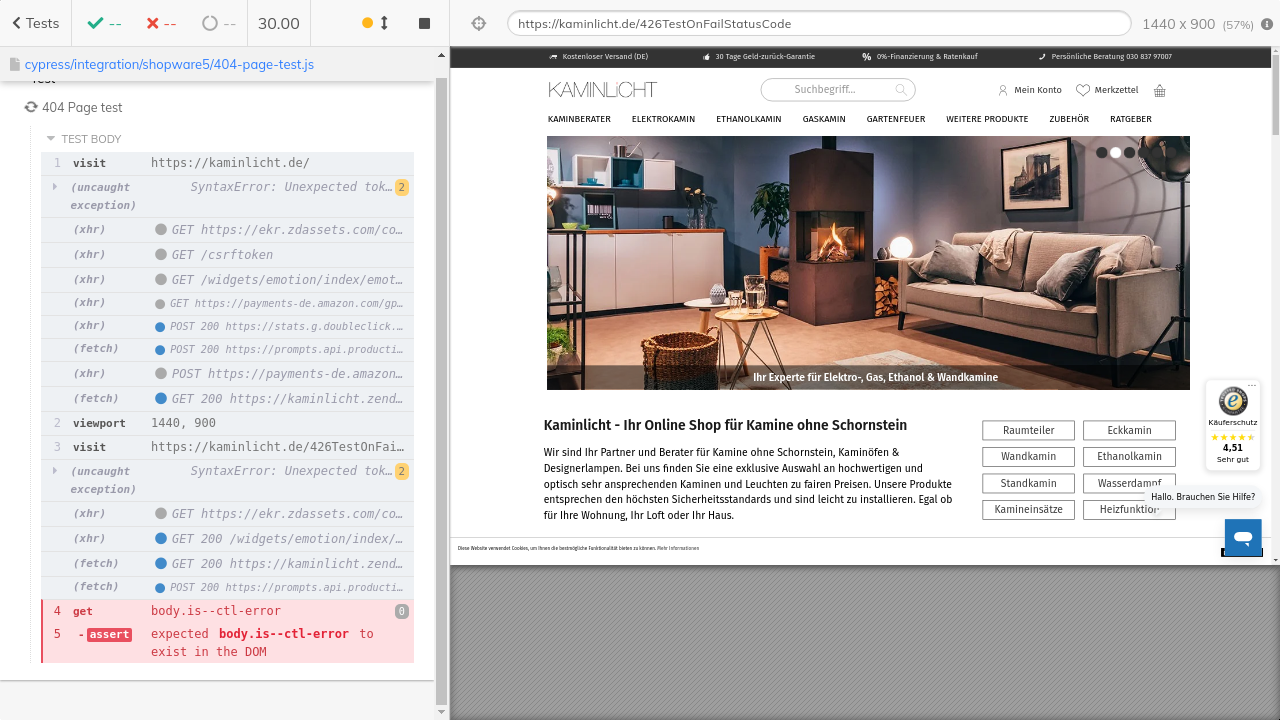Viewport: 1280px width, 720px height.
Task: Open the Zendesk chat widget button
Action: (x=1243, y=537)
